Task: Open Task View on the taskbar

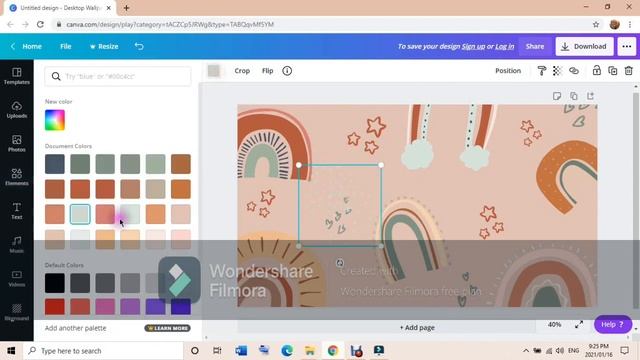Action: [x=217, y=351]
